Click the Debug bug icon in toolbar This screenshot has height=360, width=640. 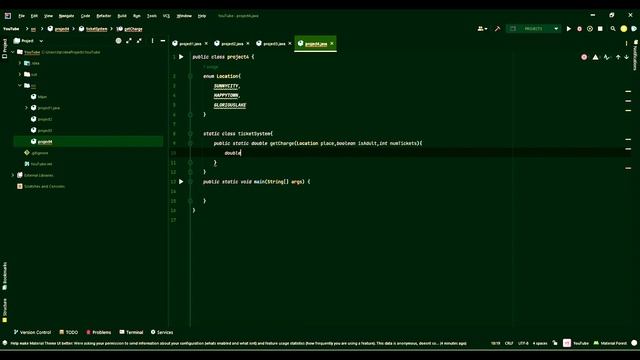point(579,29)
